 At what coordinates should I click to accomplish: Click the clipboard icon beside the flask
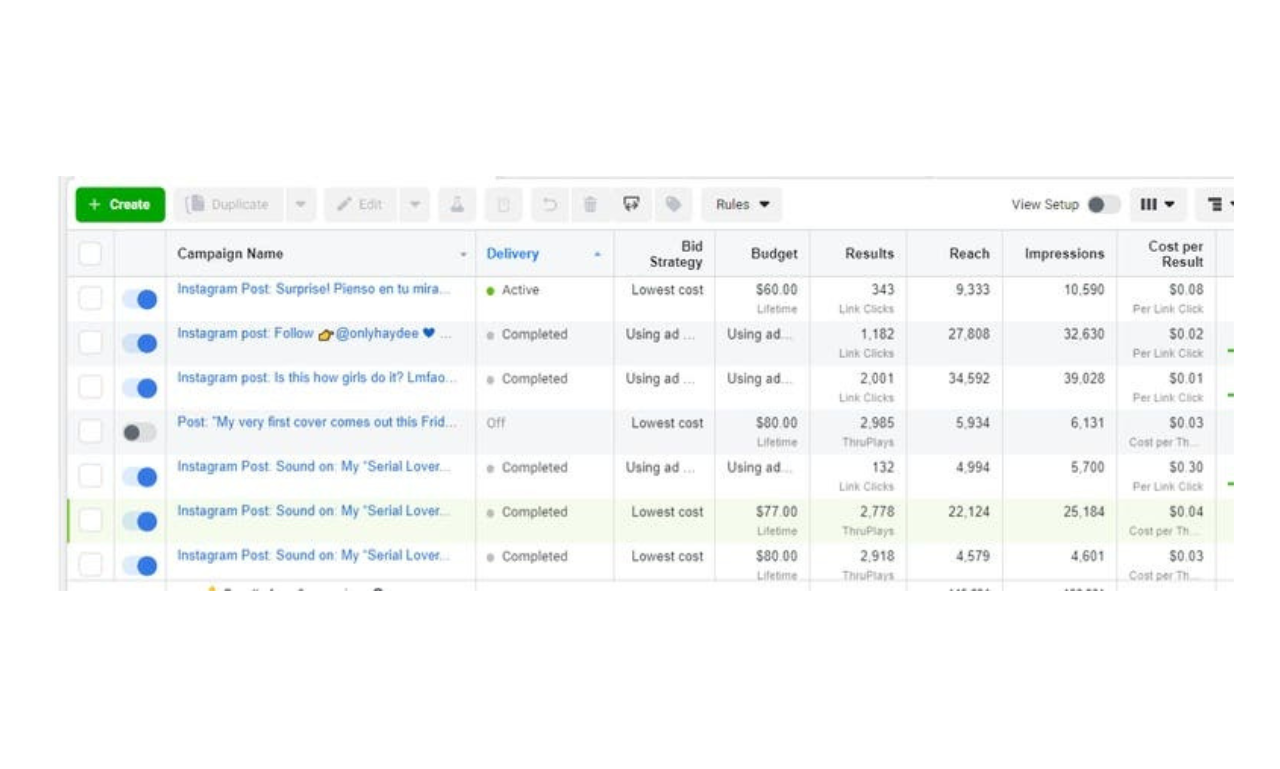coord(504,205)
